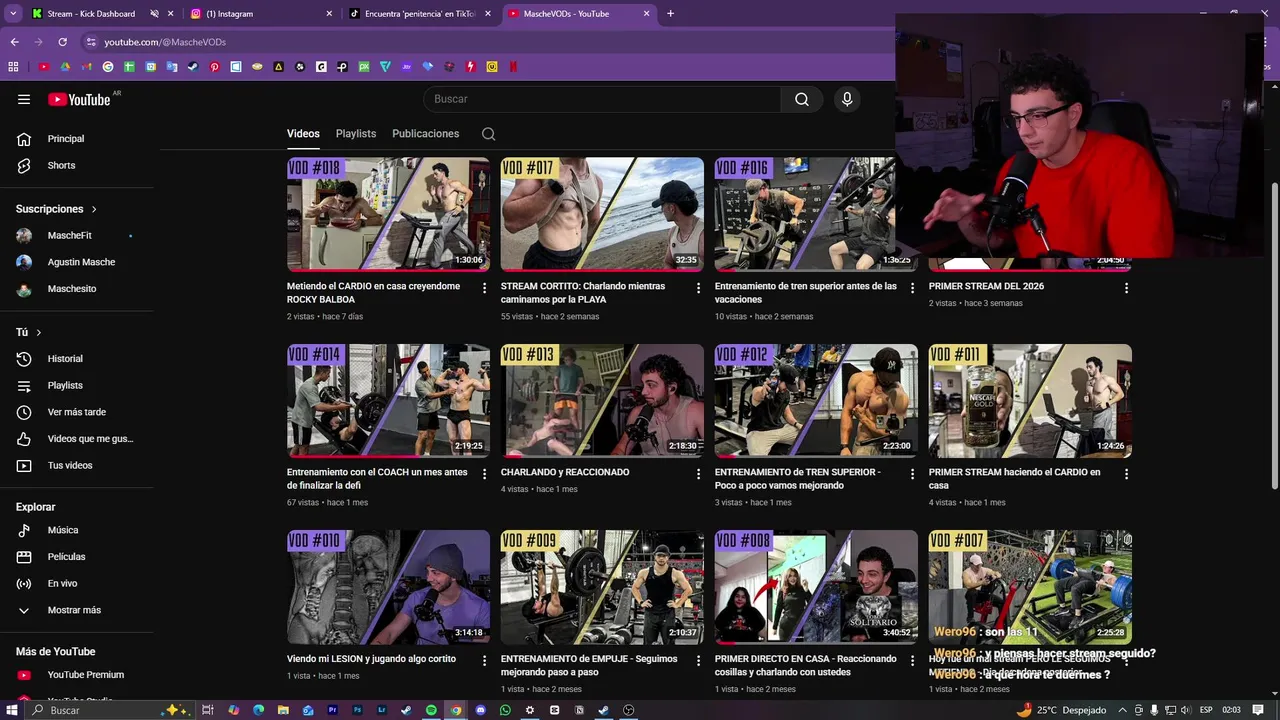
Task: Switch to the Instagram browser tab
Action: 260,14
